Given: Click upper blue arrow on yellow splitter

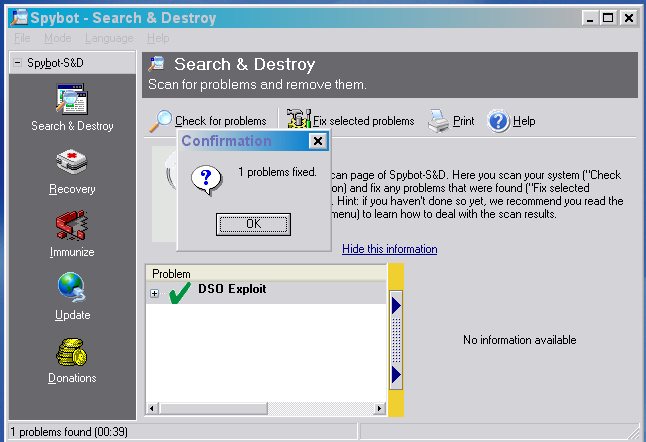Looking at the screenshot, I should pos(396,304).
